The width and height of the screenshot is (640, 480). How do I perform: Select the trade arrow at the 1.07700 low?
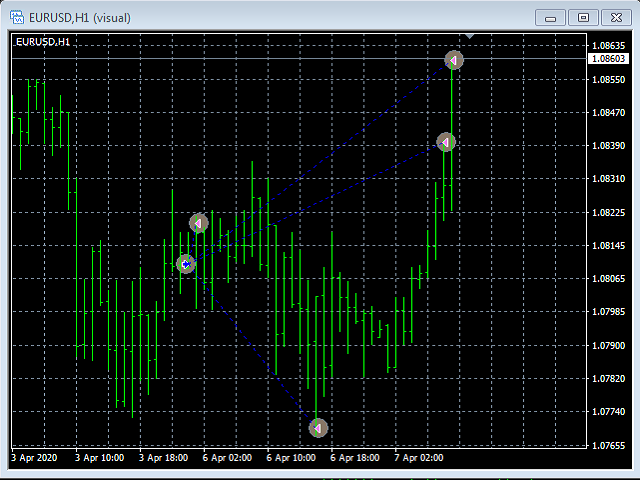[x=318, y=428]
